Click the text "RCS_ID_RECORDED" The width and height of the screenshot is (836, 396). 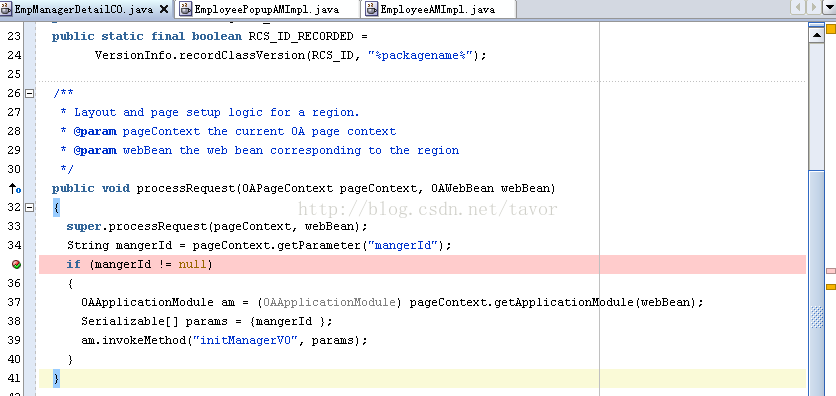(301, 36)
